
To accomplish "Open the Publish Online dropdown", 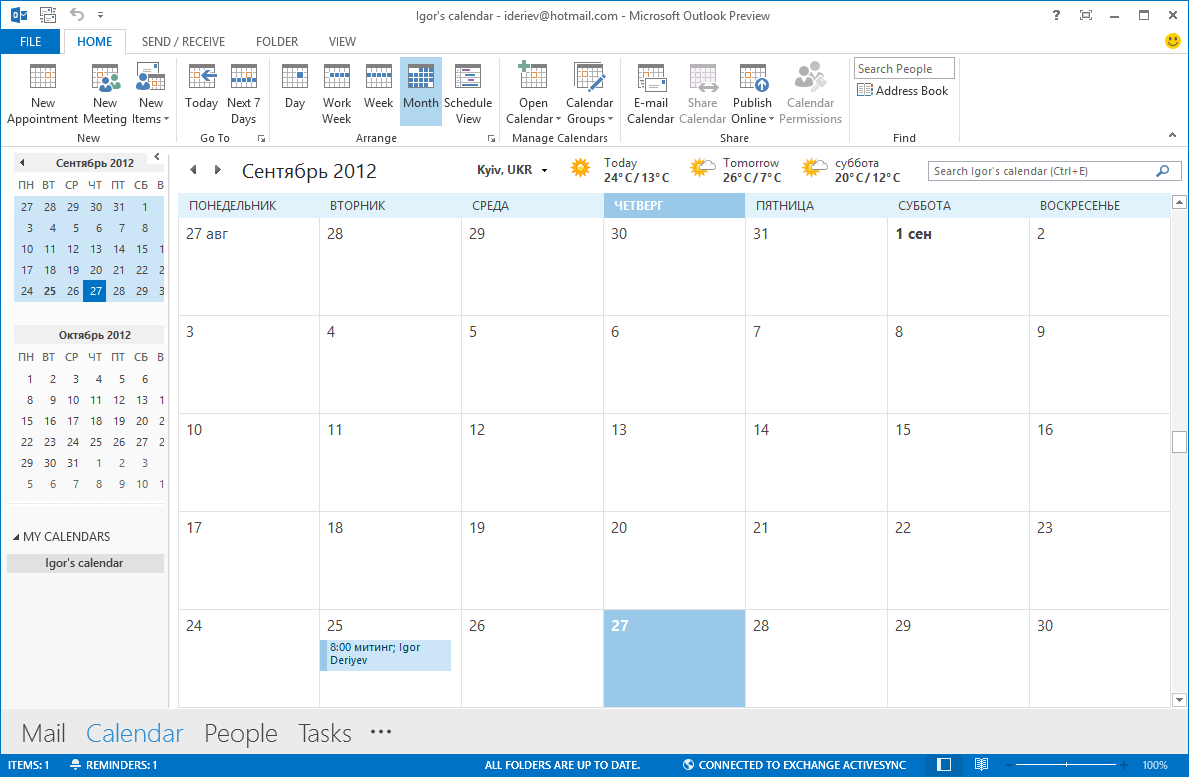I will point(752,93).
